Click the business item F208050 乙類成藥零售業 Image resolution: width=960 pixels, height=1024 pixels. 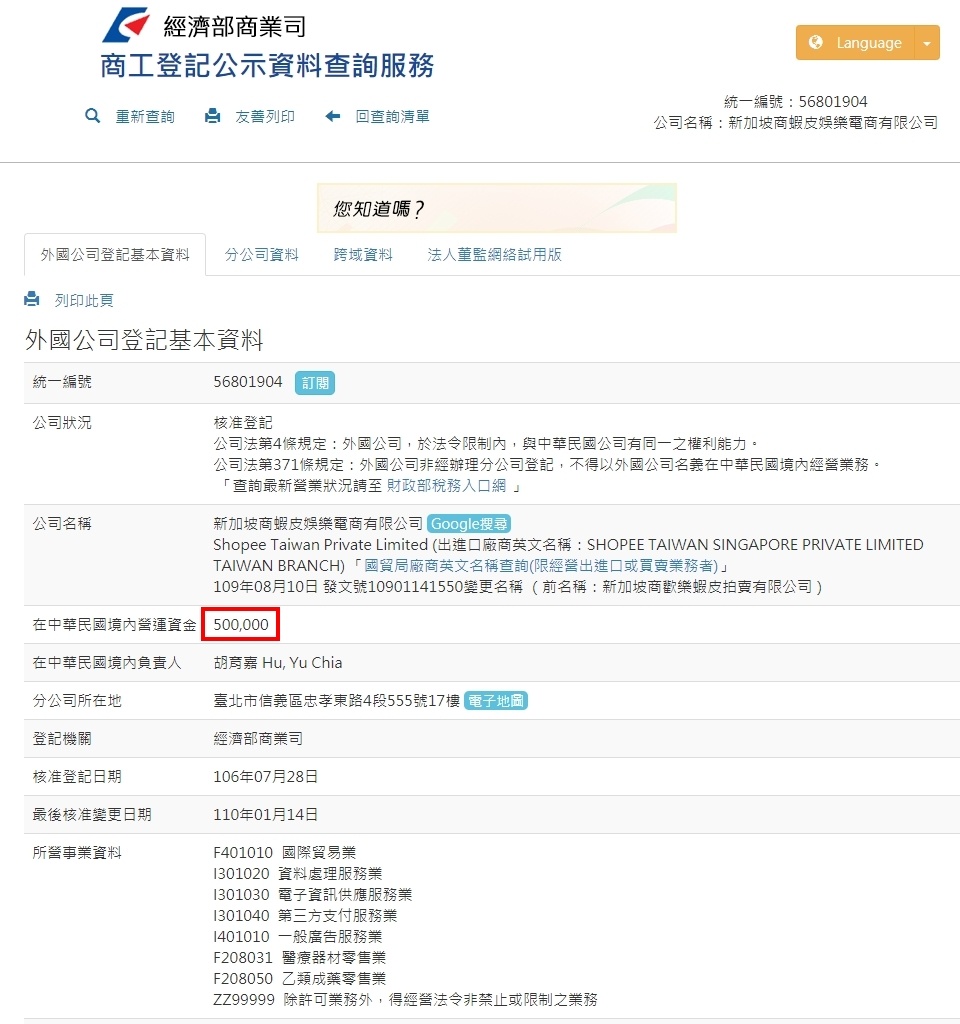point(300,978)
